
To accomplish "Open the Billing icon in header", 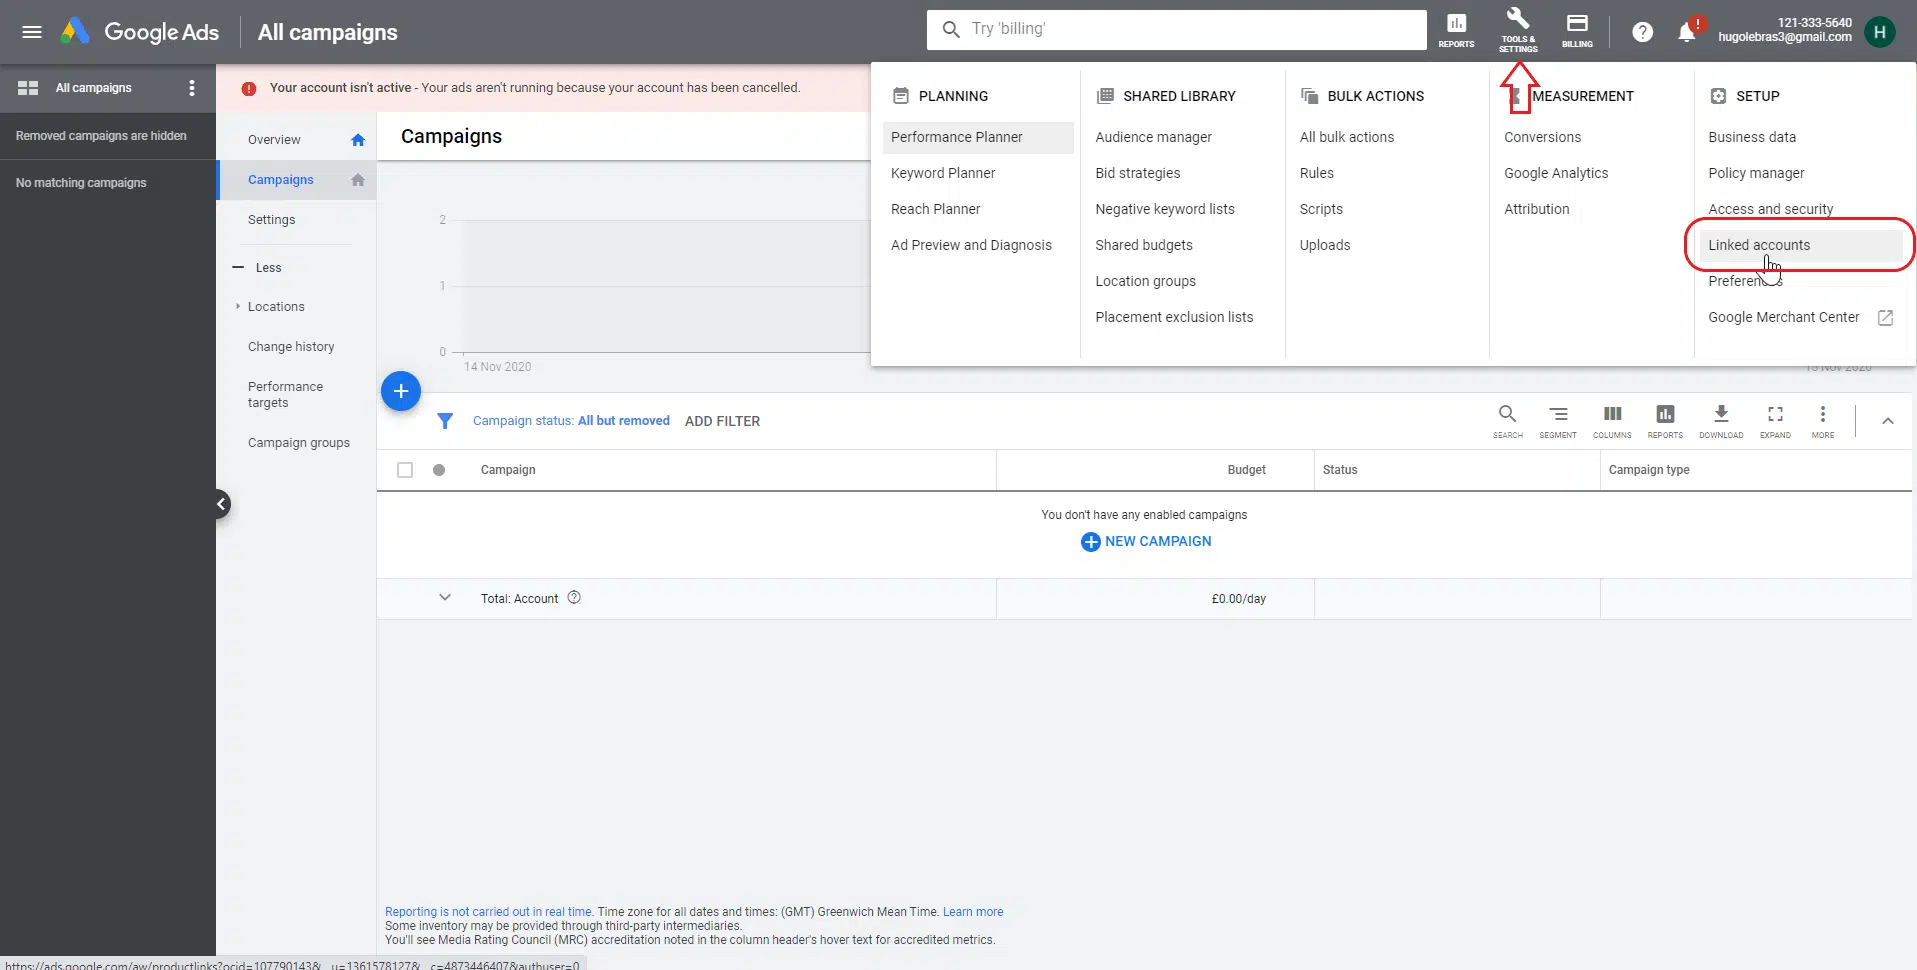I will point(1577,30).
